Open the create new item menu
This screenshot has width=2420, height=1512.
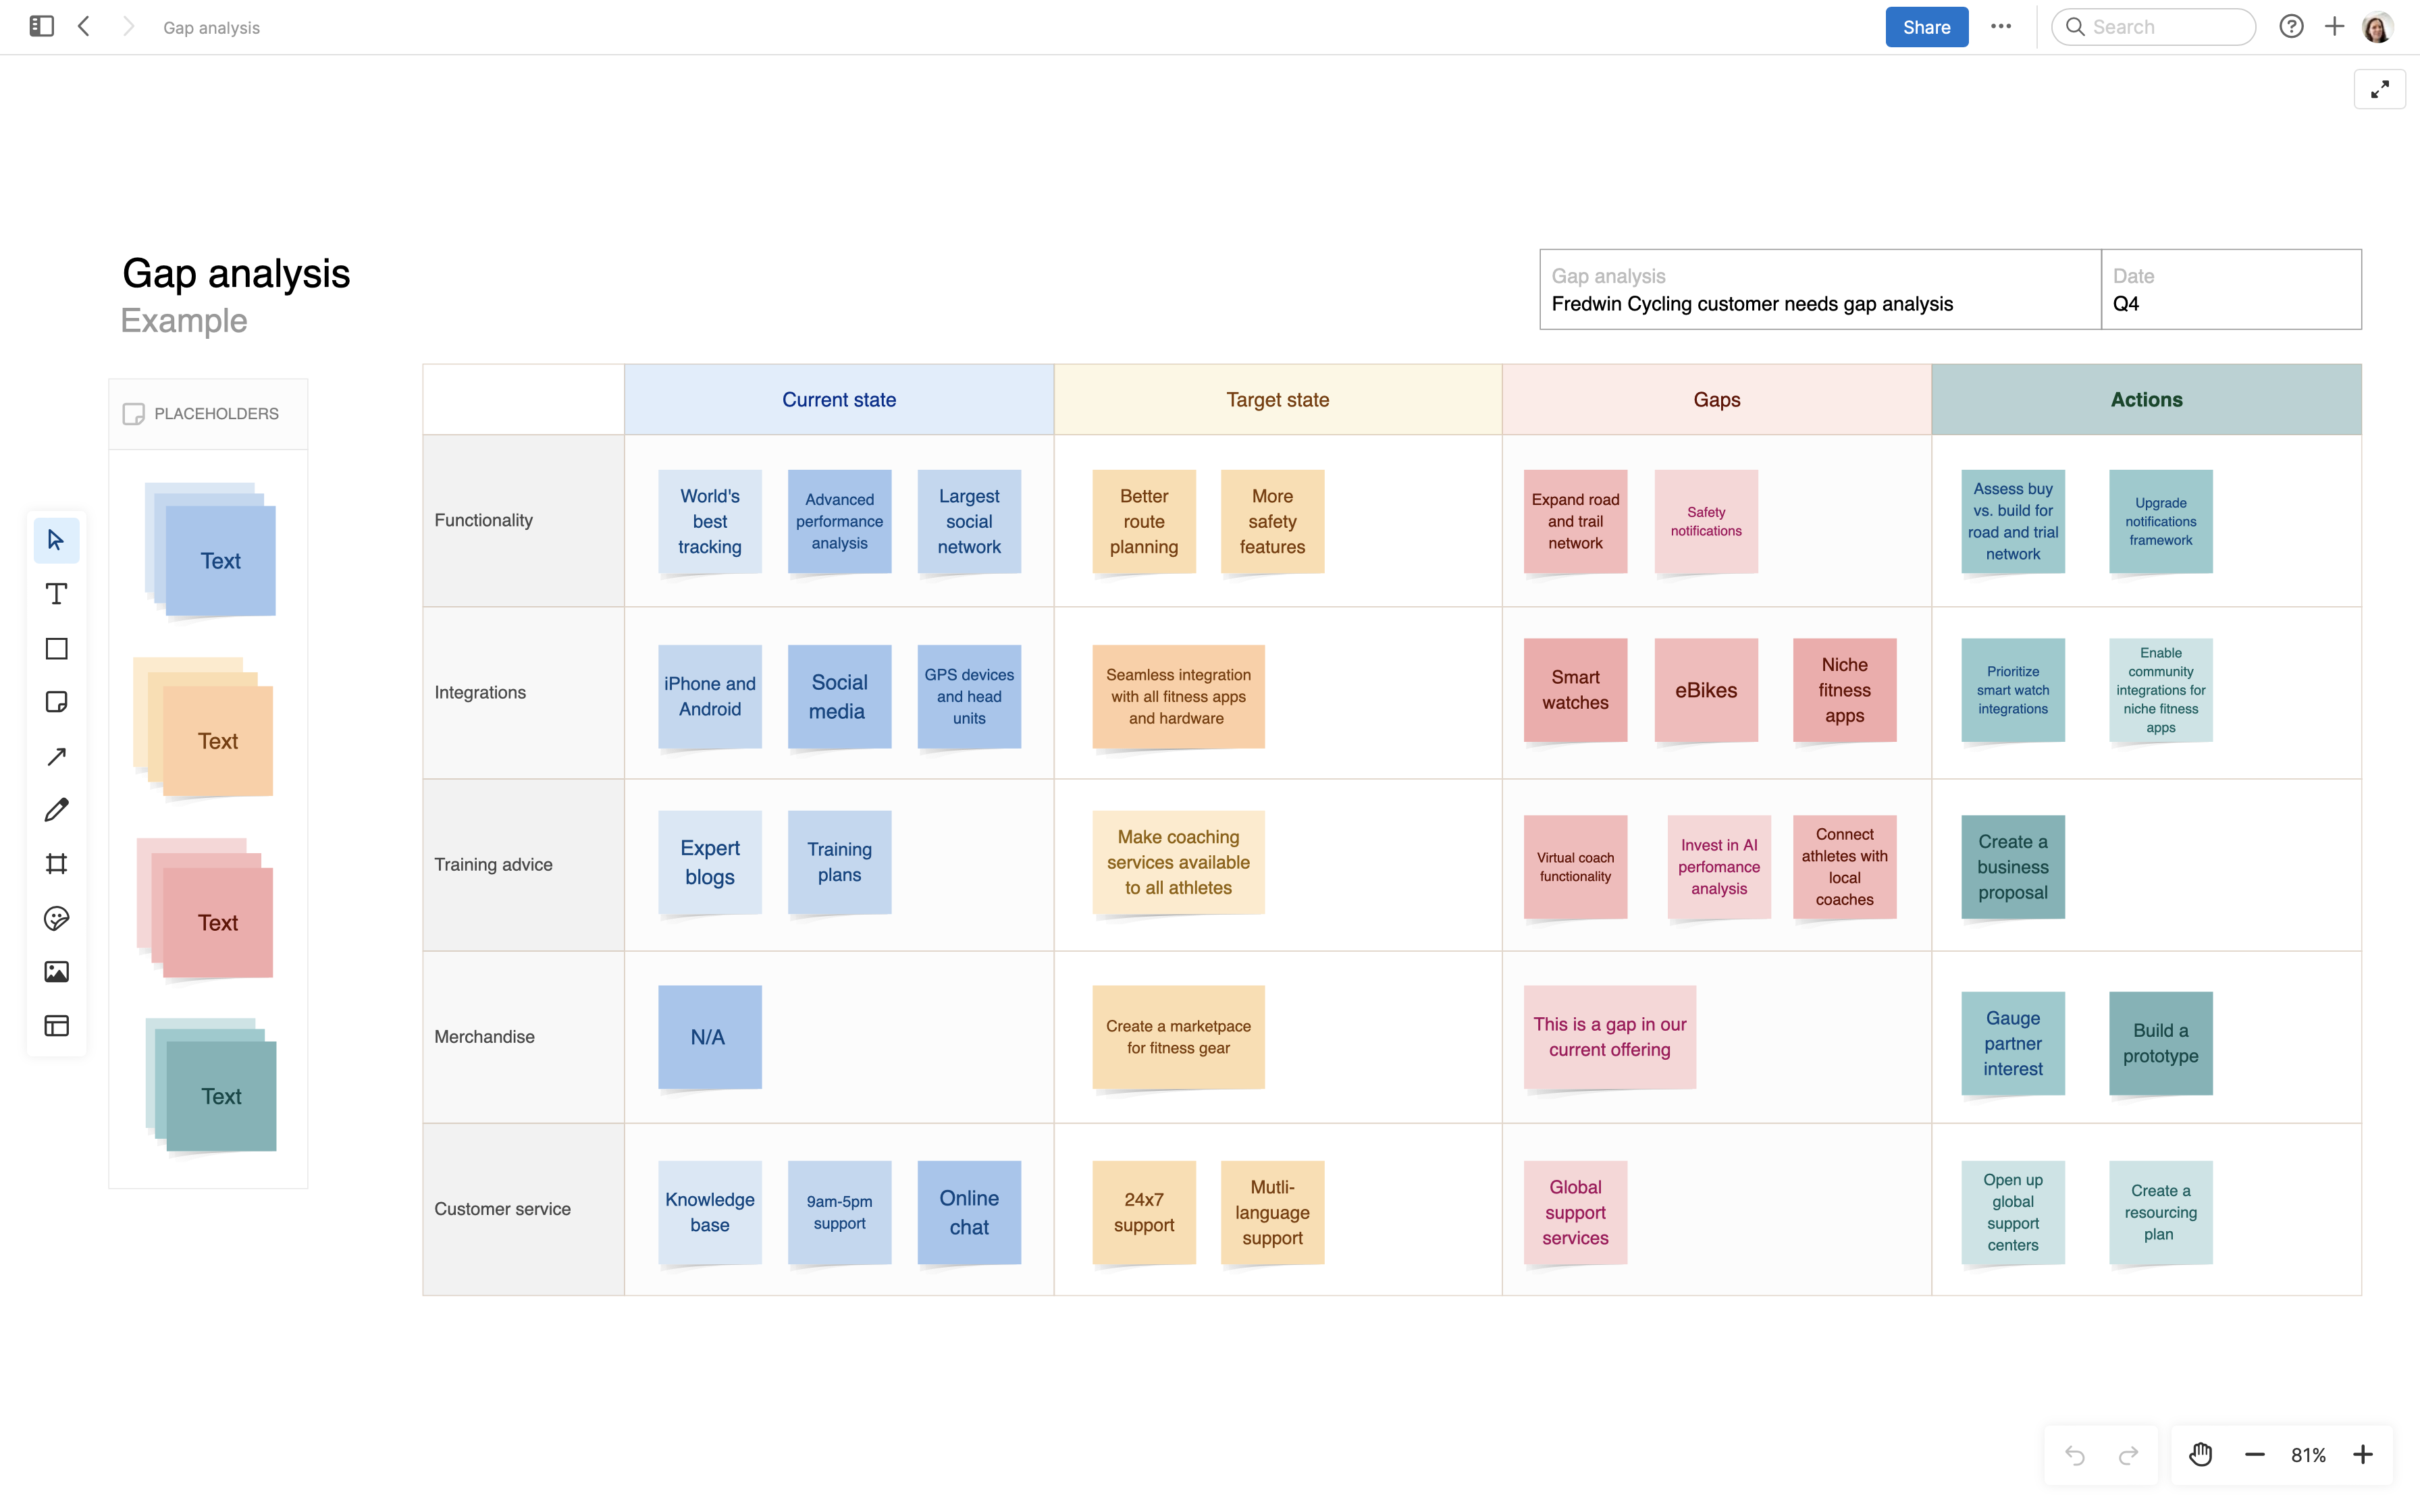pos(2334,26)
